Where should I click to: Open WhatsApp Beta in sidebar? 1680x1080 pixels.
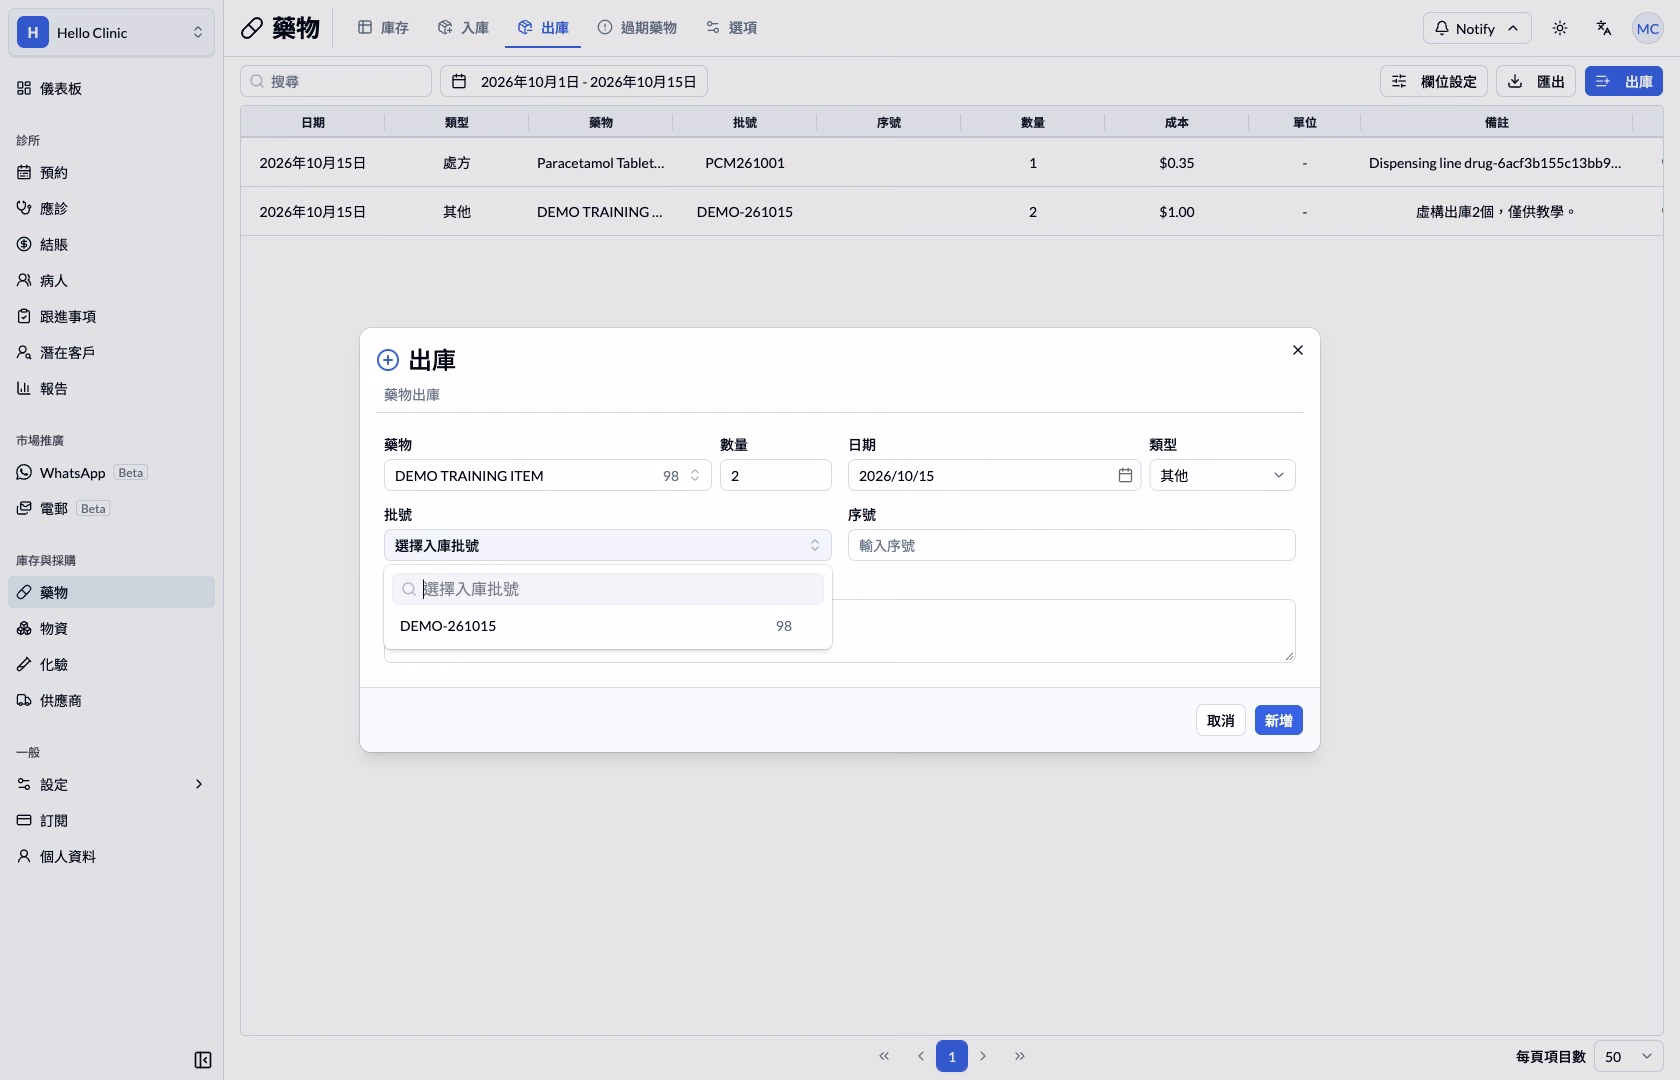(x=111, y=472)
